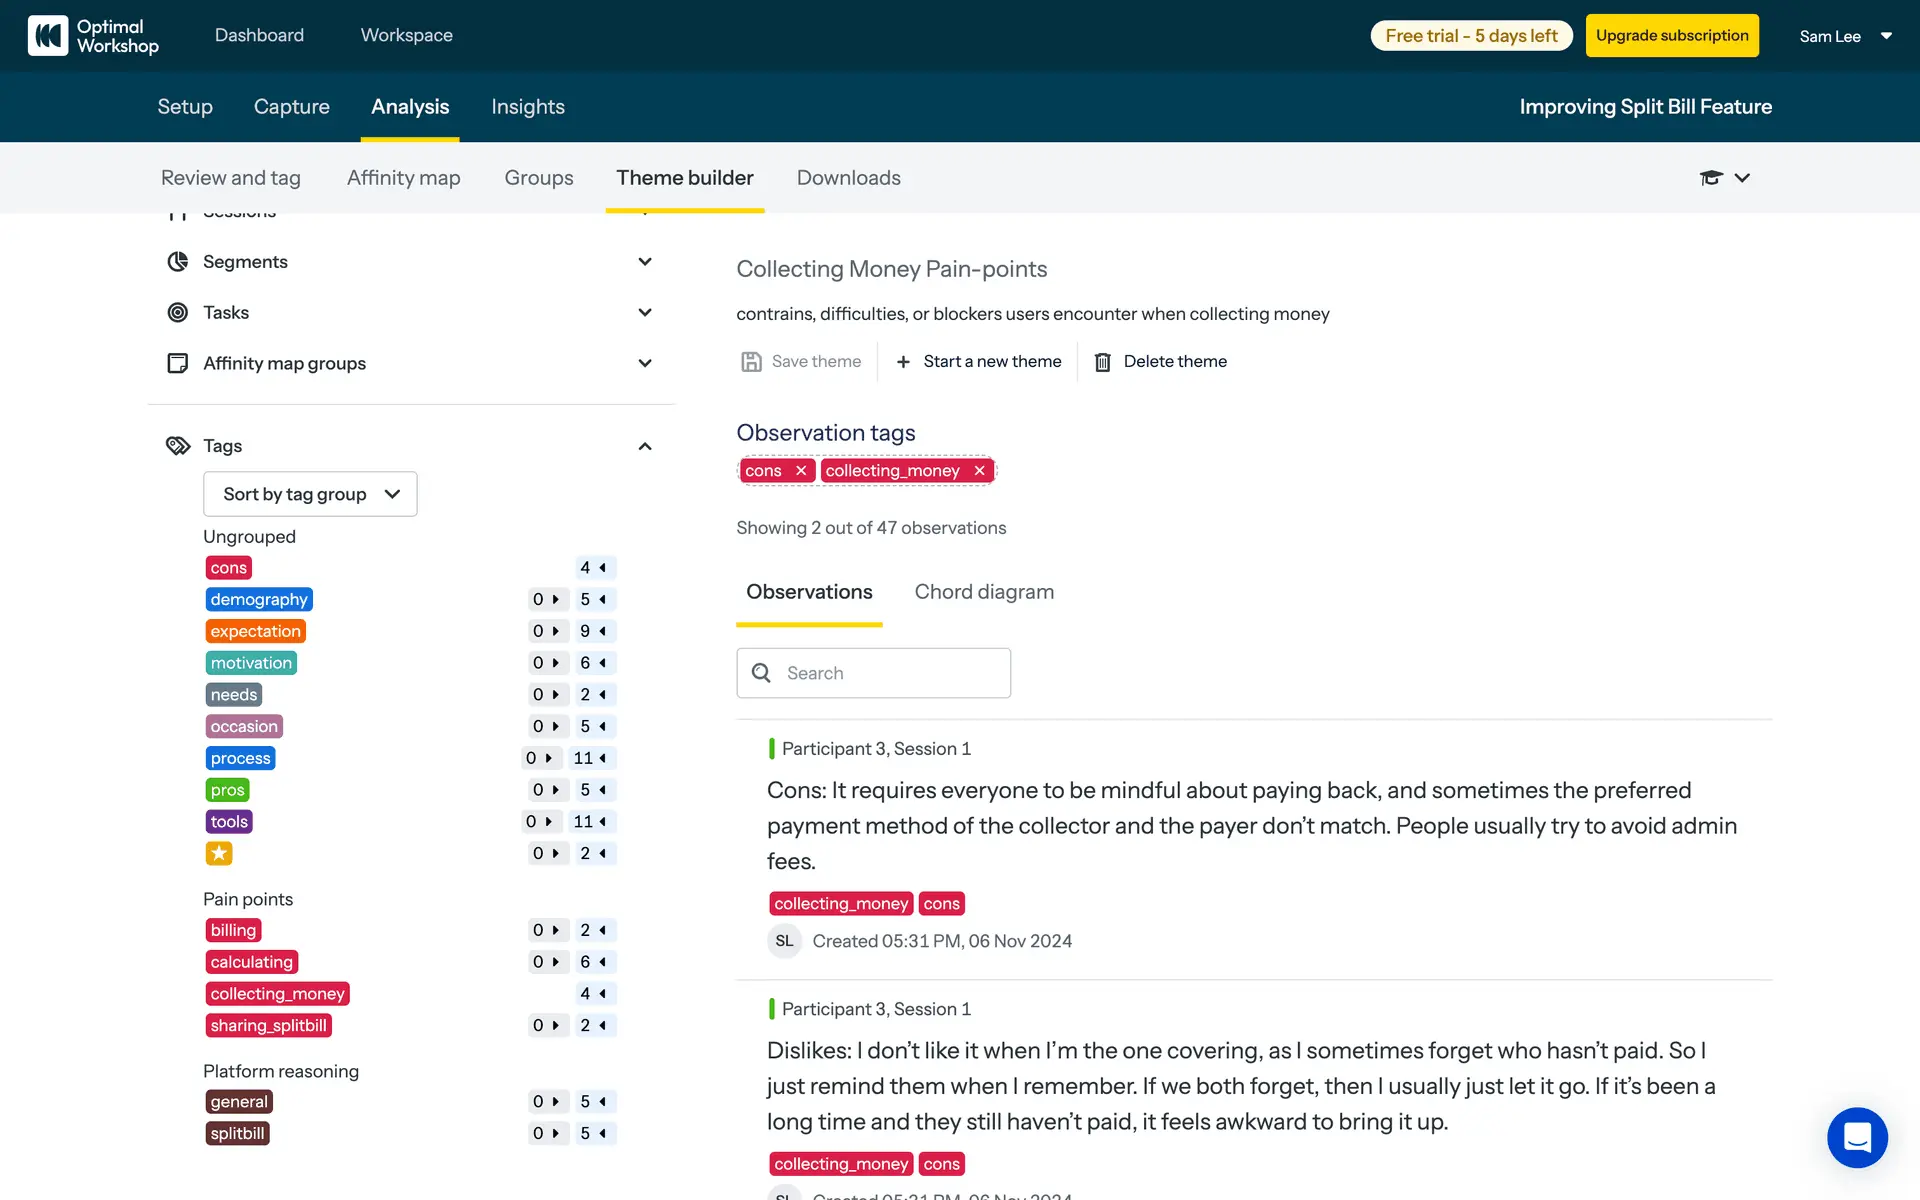
Task: Exclude the process tag using left arrow
Action: pyautogui.click(x=603, y=758)
